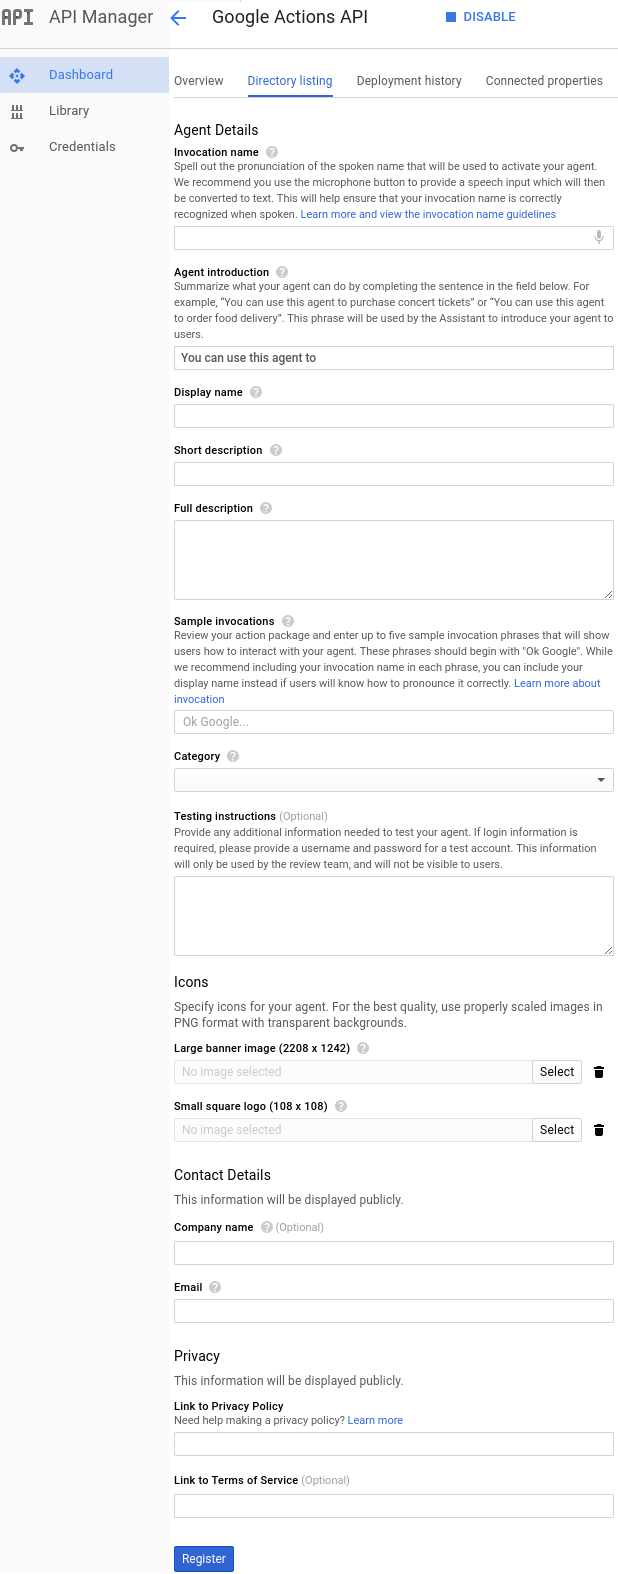Click Select for the small square logo
618x1574 pixels.
coord(557,1130)
